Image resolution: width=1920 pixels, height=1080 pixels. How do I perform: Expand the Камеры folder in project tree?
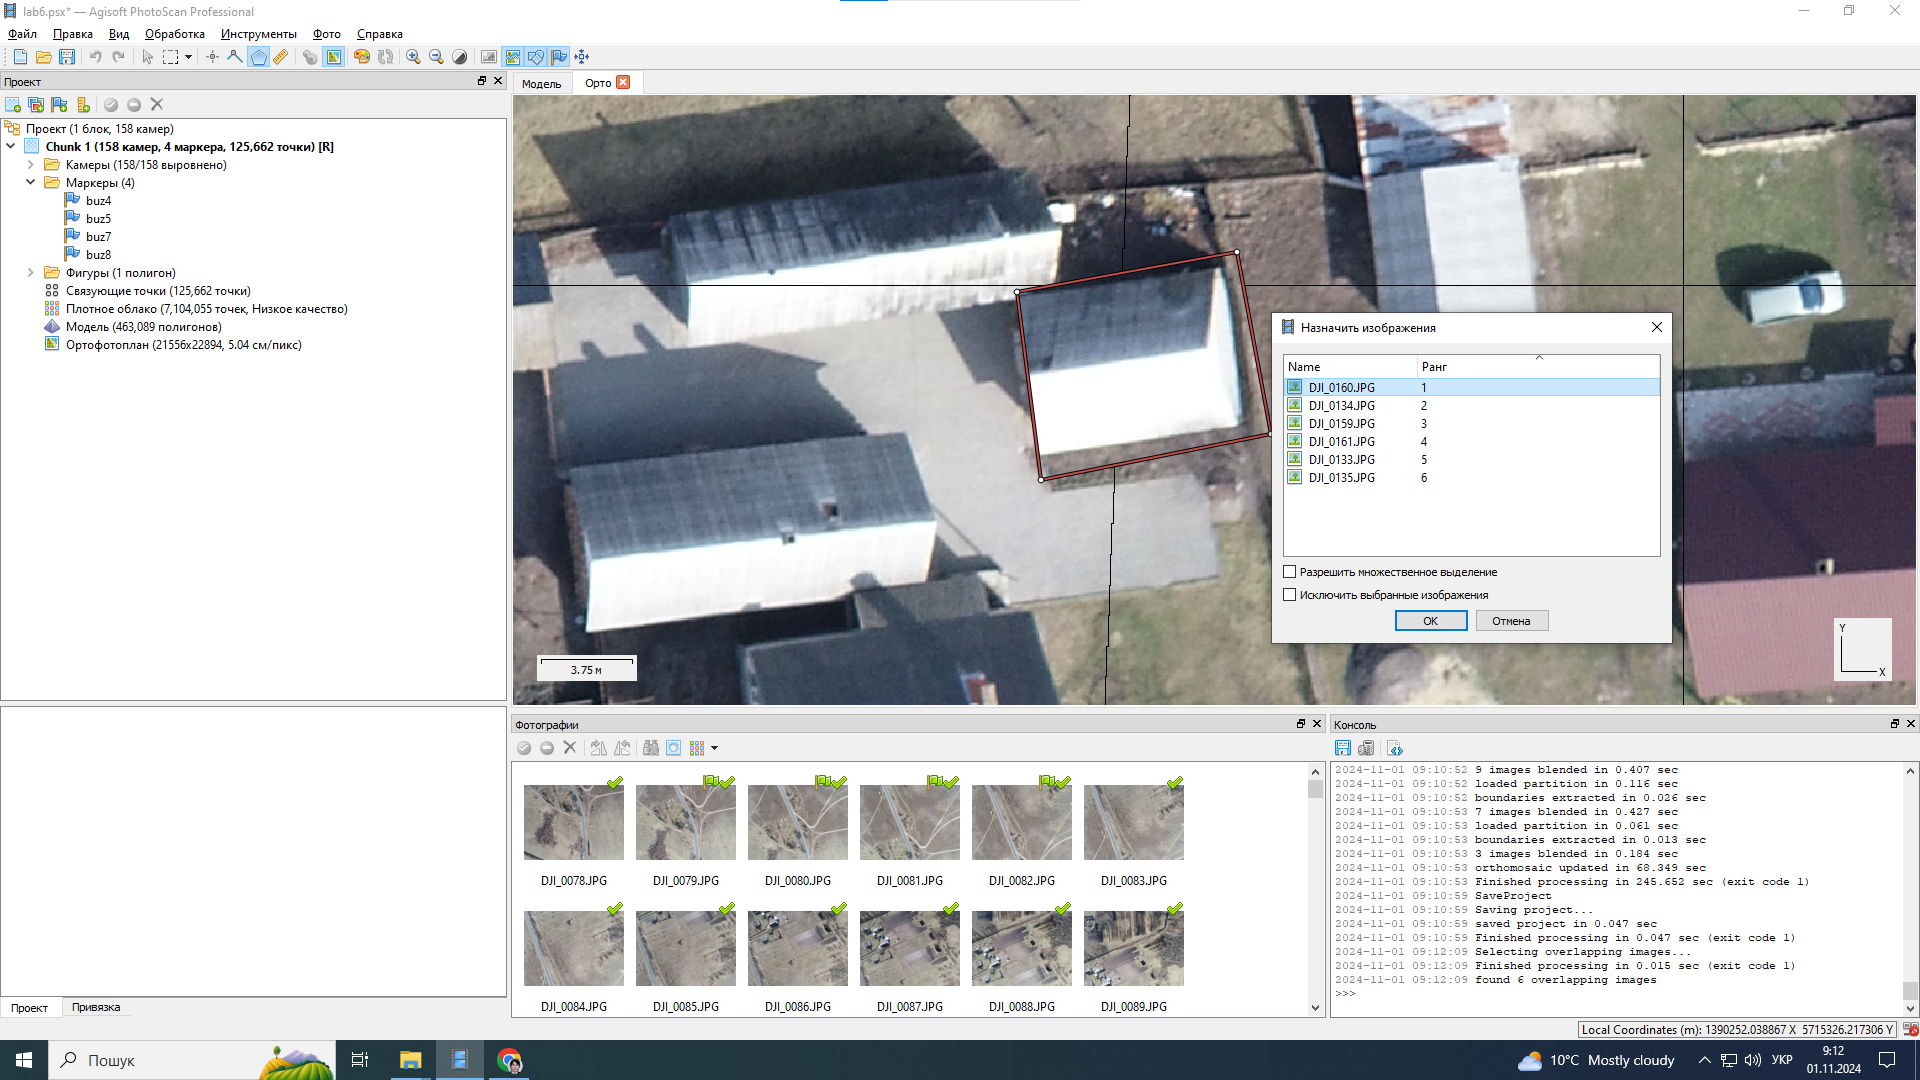[x=31, y=165]
